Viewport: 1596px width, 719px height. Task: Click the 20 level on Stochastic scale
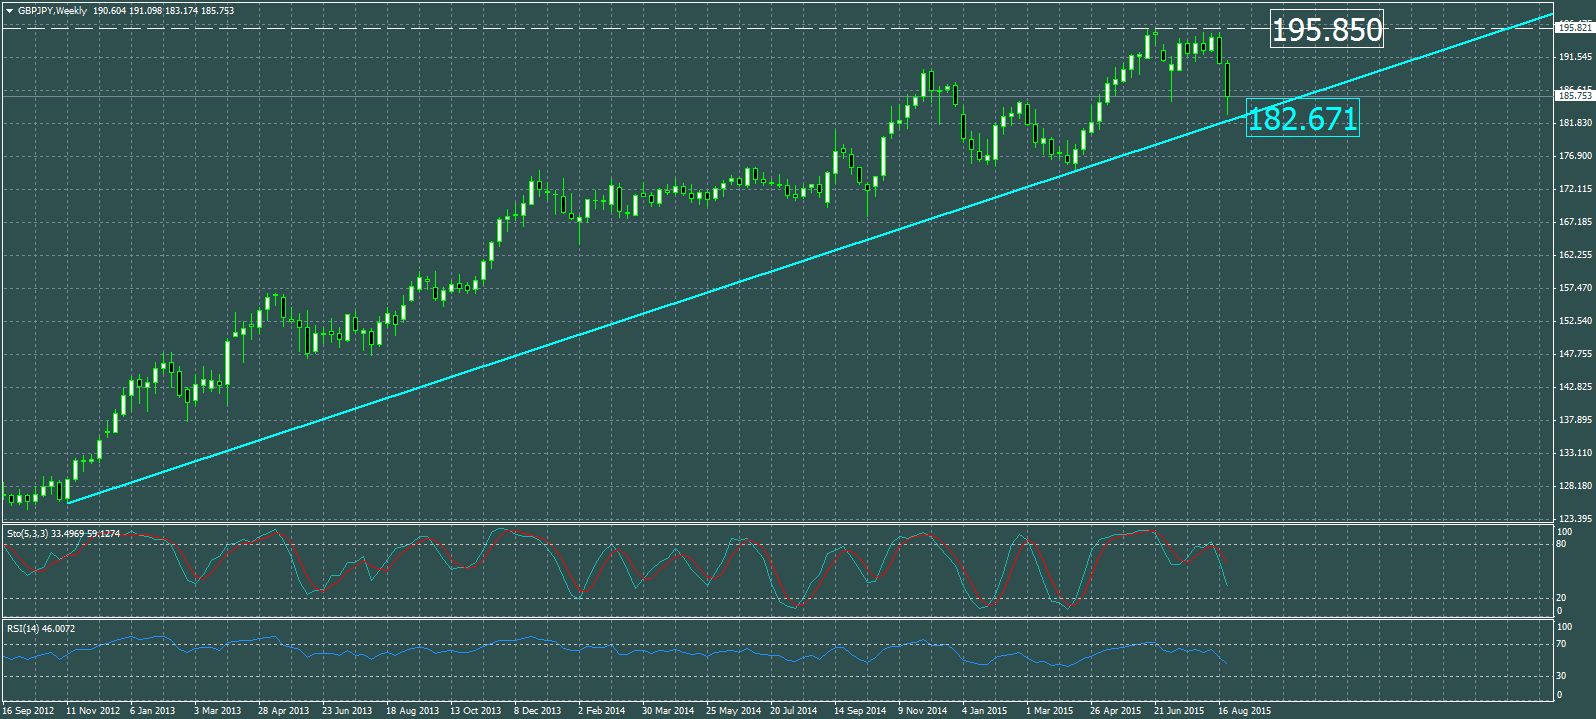[1561, 598]
